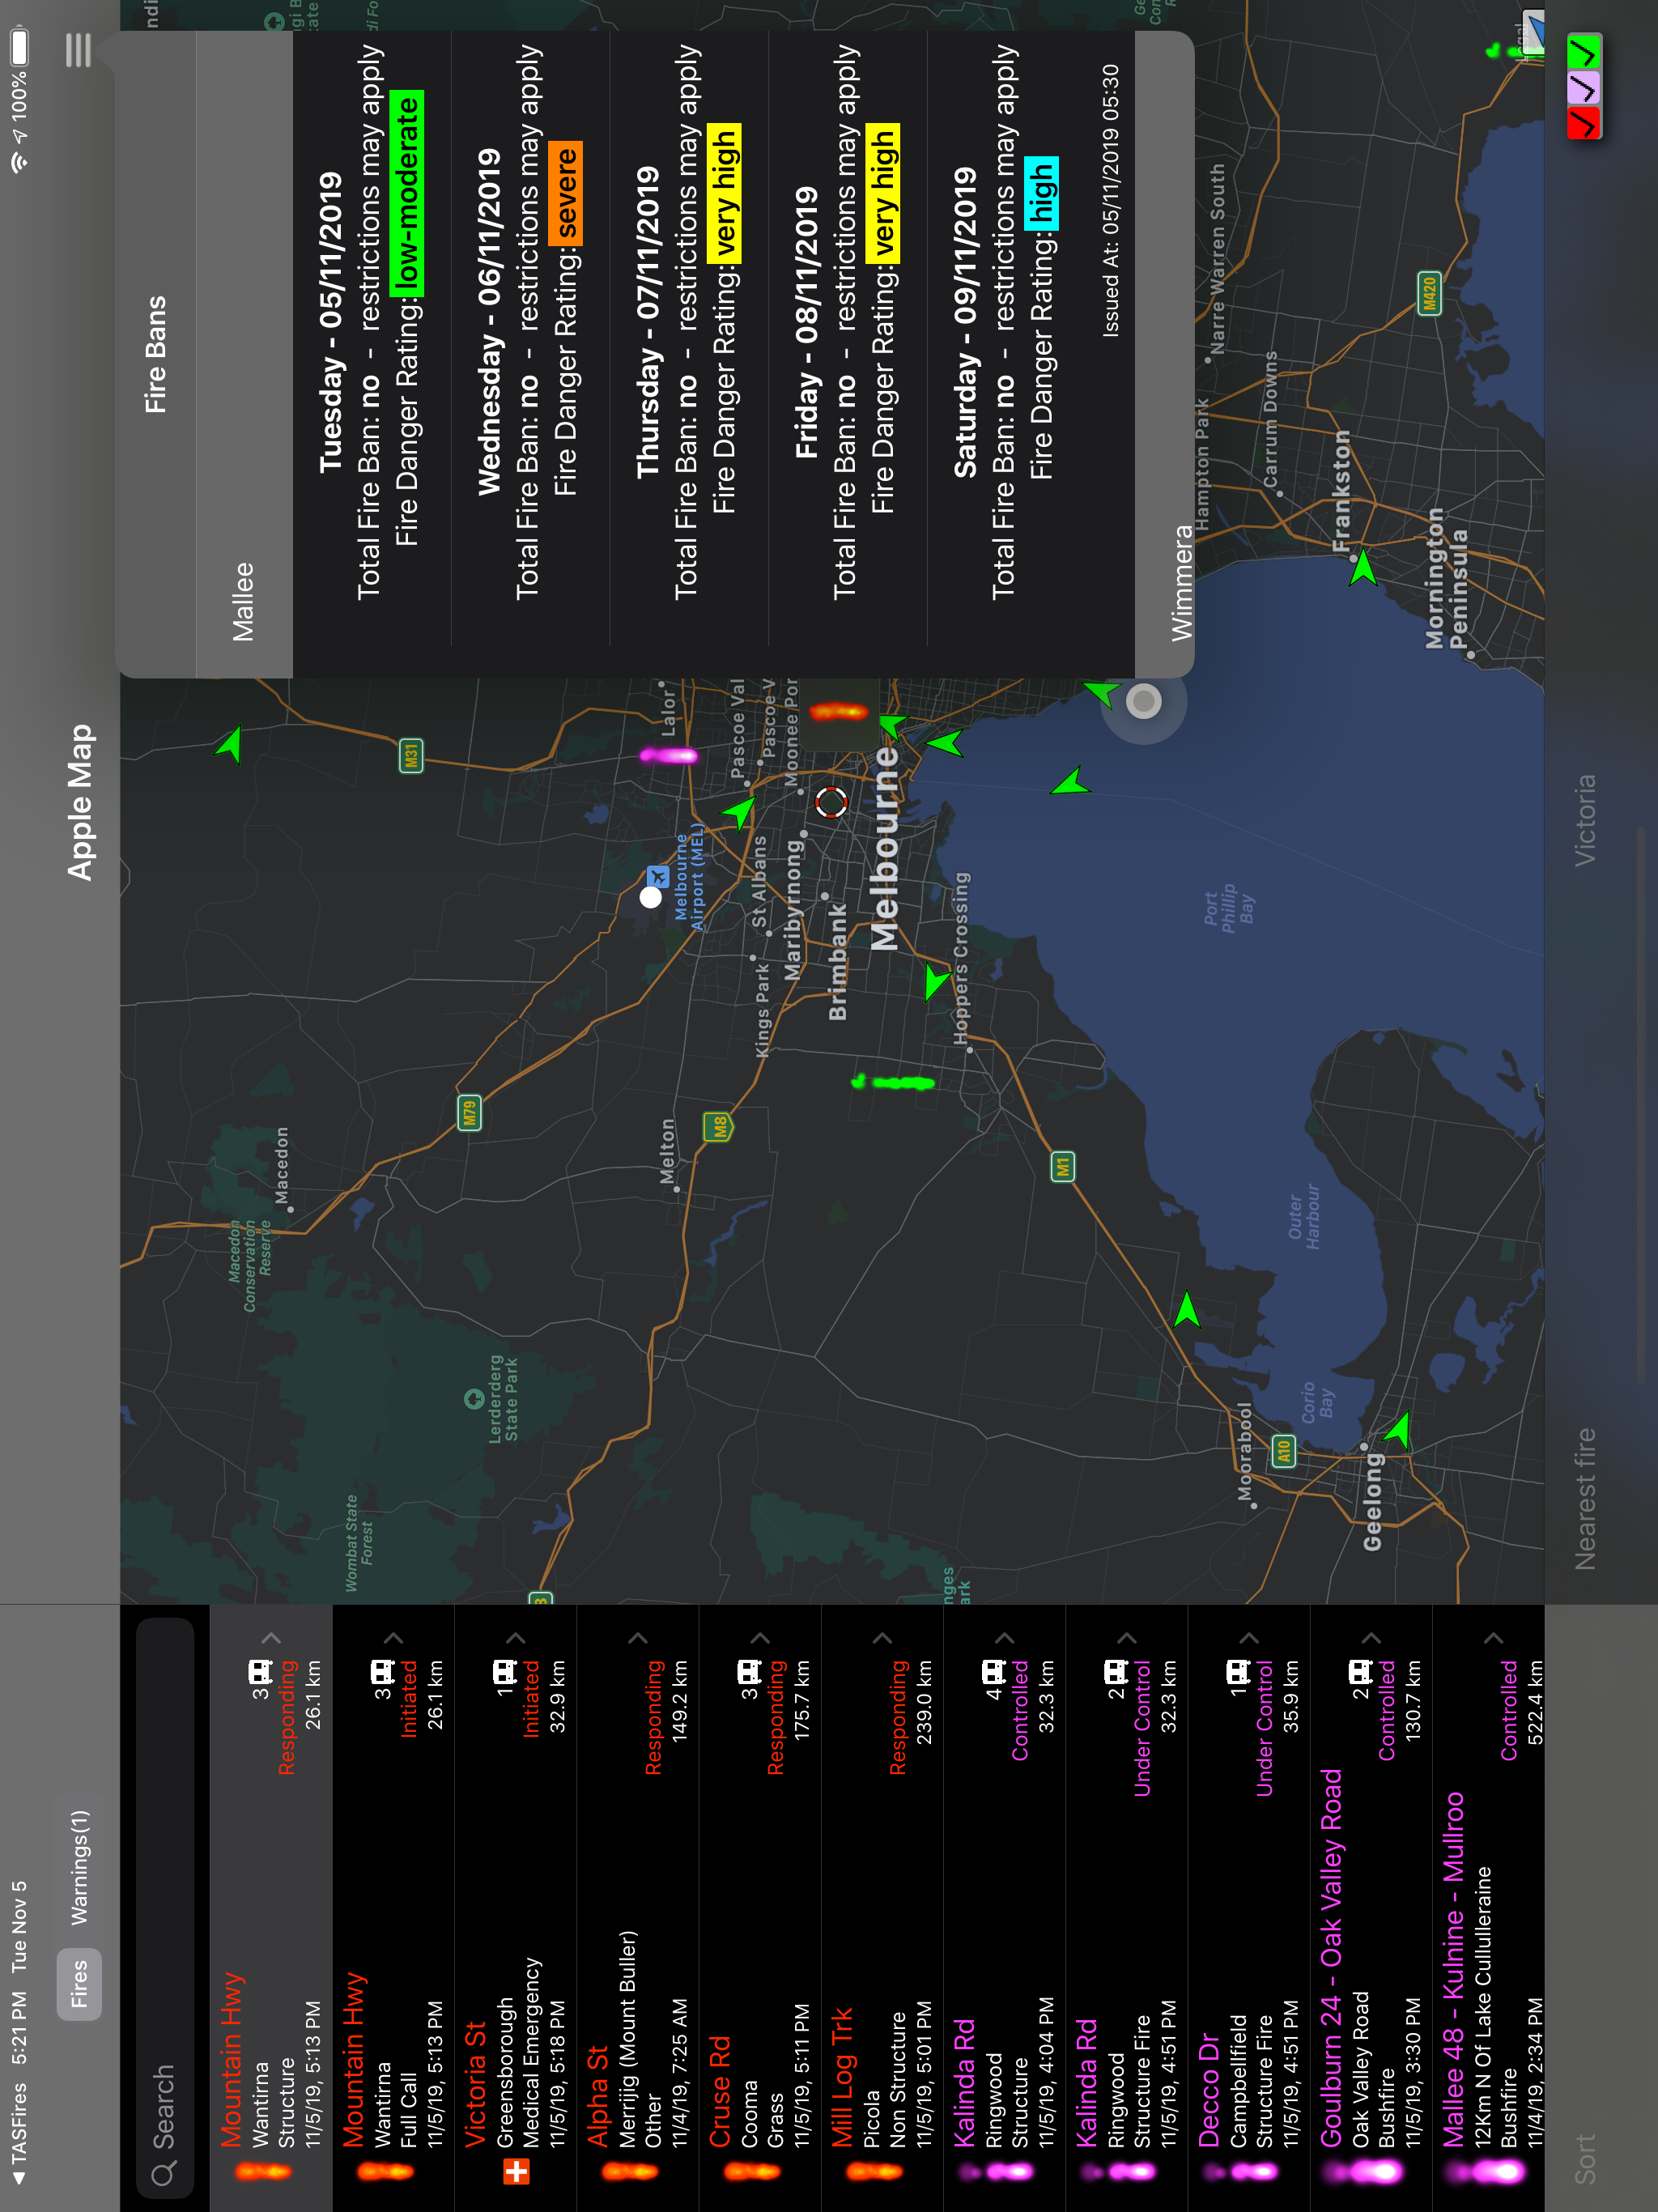Image resolution: width=1658 pixels, height=2212 pixels.
Task: Tap the purple flame icon on Decco Dr row
Action: 1240,2171
